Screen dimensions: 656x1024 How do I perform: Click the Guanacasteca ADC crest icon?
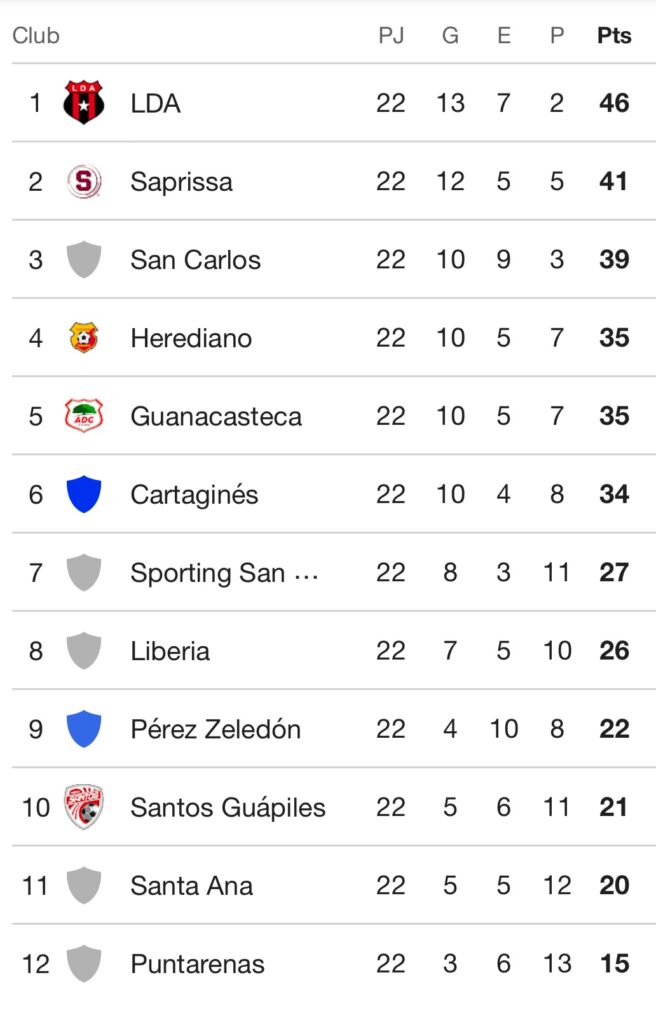point(83,416)
